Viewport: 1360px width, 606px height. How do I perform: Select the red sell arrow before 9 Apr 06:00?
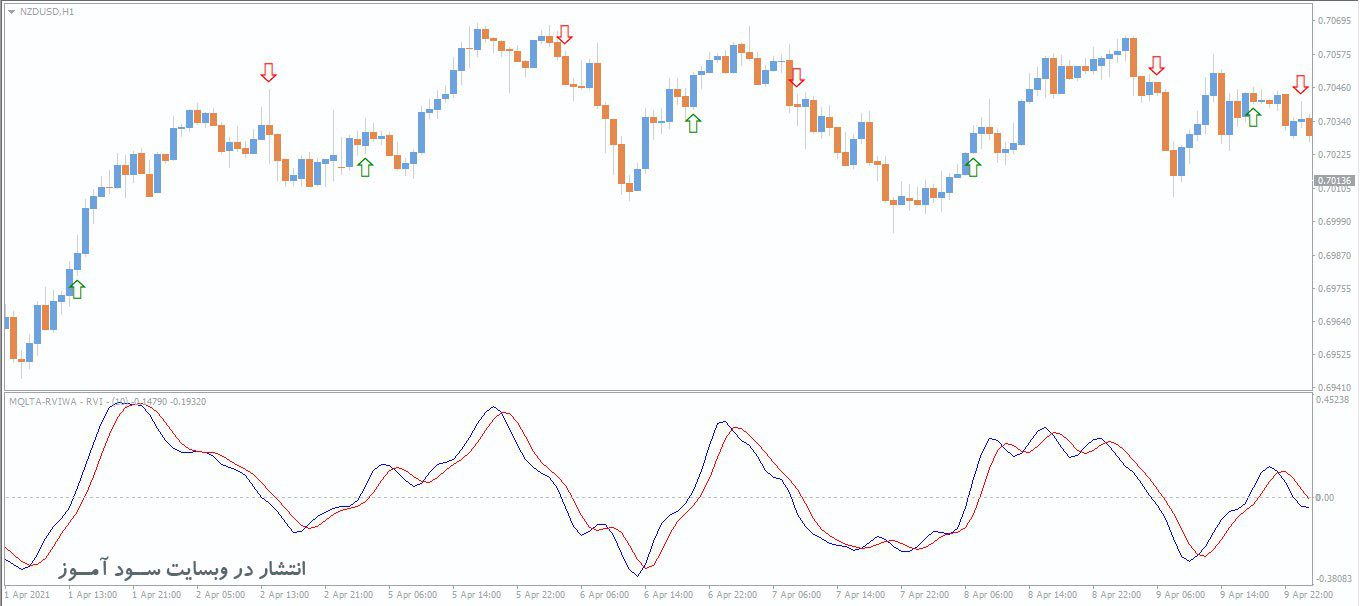(x=1157, y=66)
